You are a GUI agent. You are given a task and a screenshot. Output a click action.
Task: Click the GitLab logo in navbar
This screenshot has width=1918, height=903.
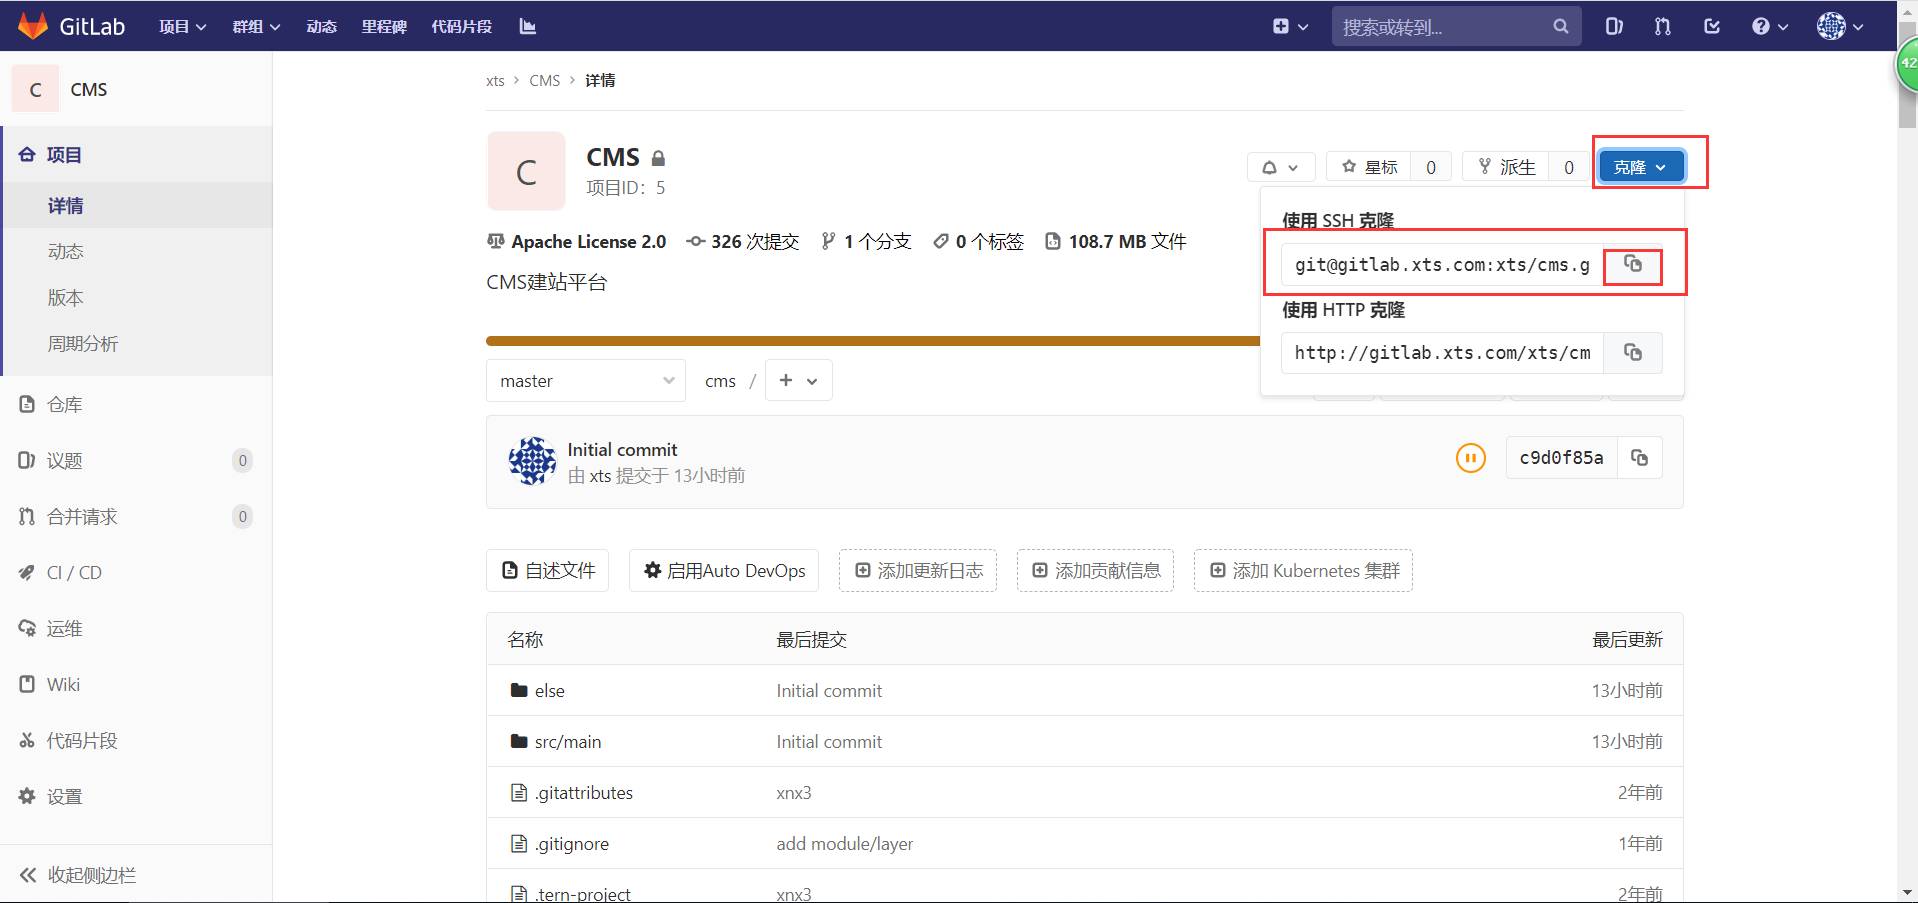(x=72, y=26)
